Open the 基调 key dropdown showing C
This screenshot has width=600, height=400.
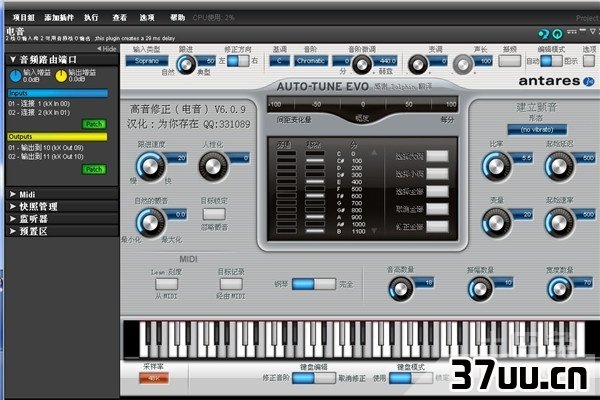tap(279, 61)
